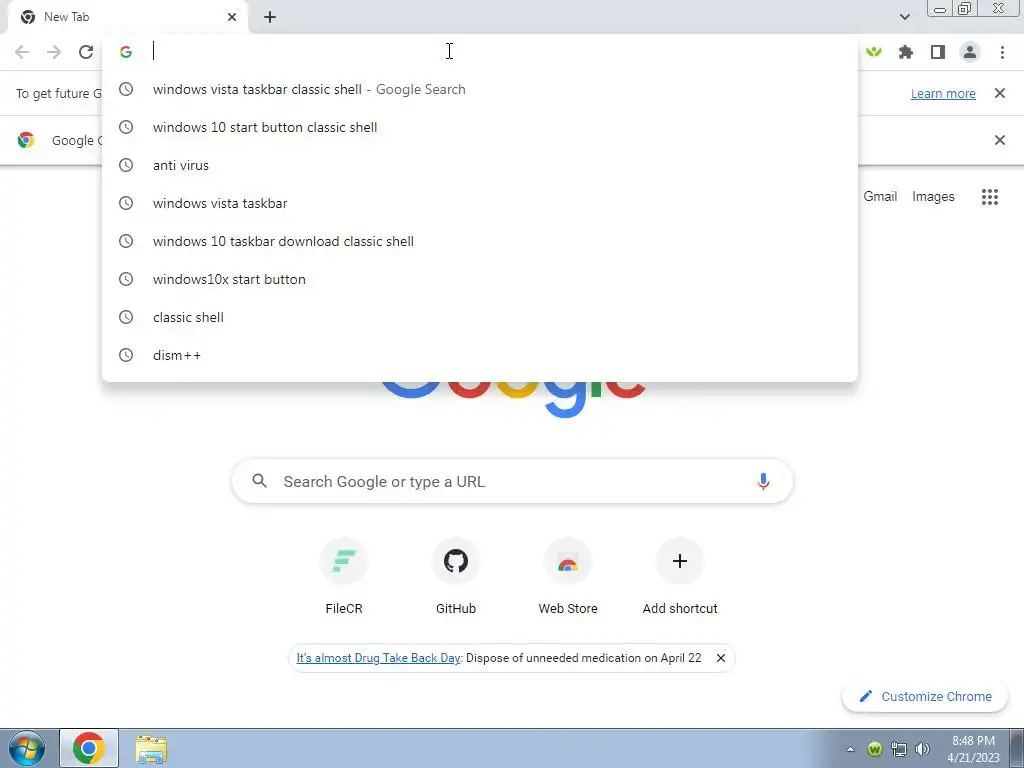The height and width of the screenshot is (768, 1024).
Task: Click the magnifier icon in search box
Action: (259, 481)
